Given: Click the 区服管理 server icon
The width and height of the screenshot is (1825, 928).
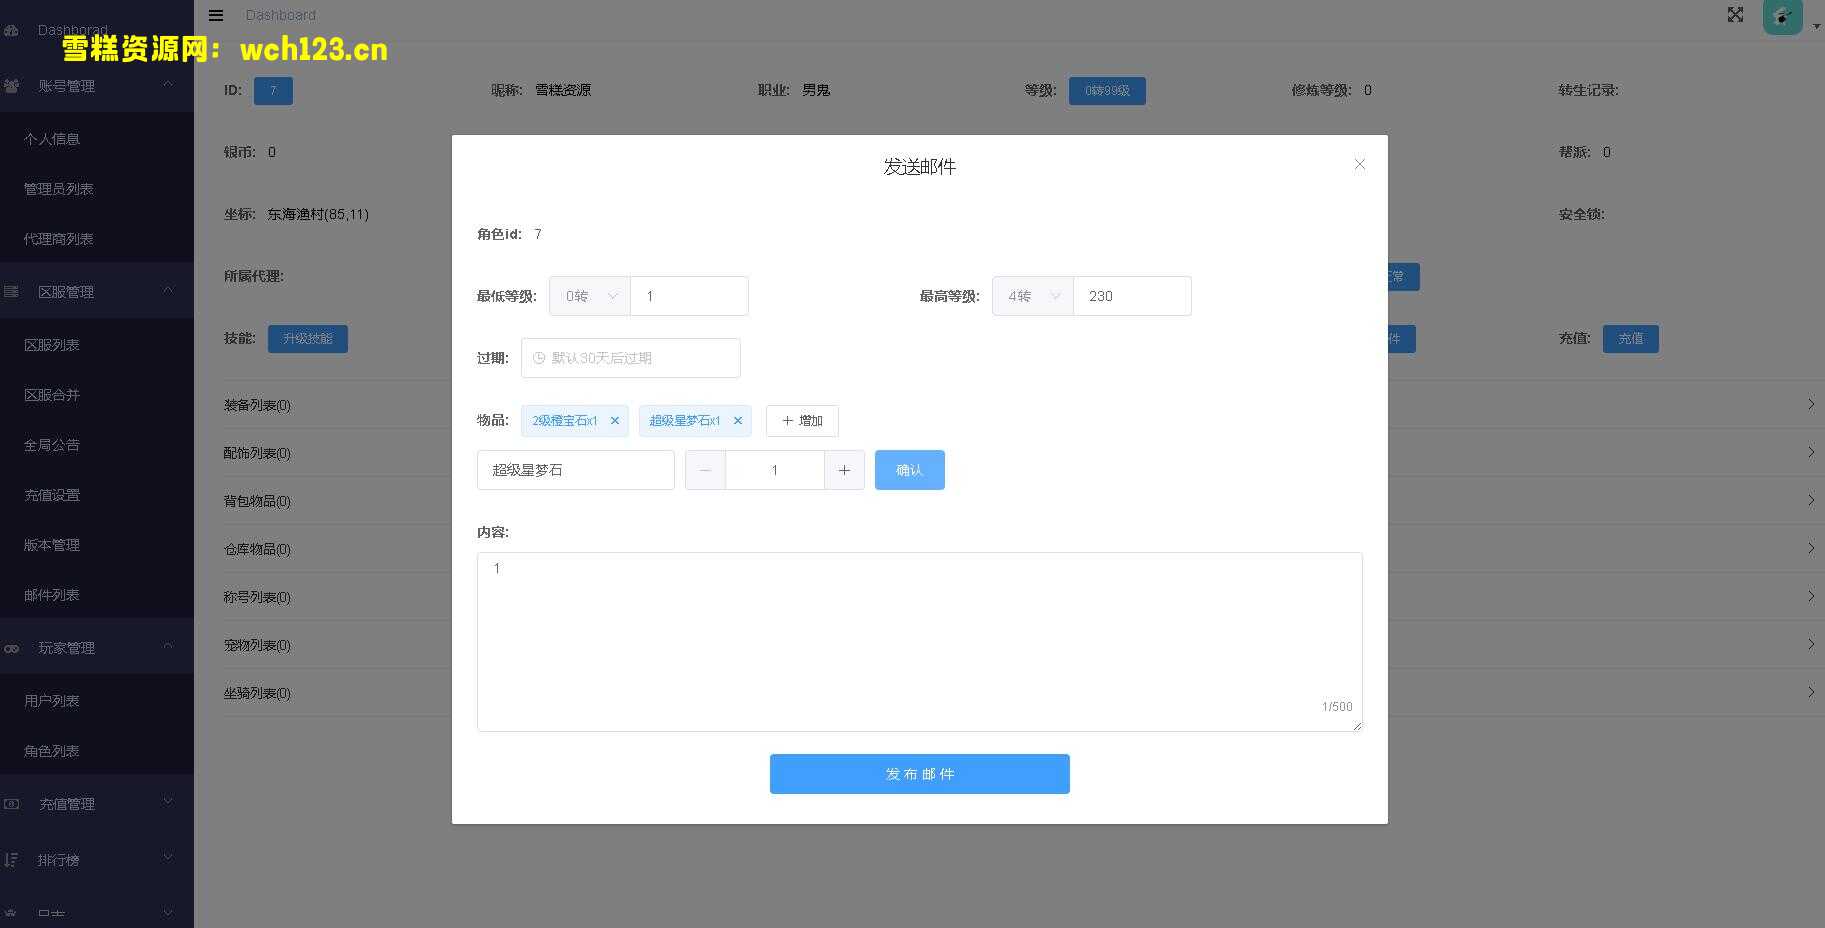Looking at the screenshot, I should pos(12,292).
